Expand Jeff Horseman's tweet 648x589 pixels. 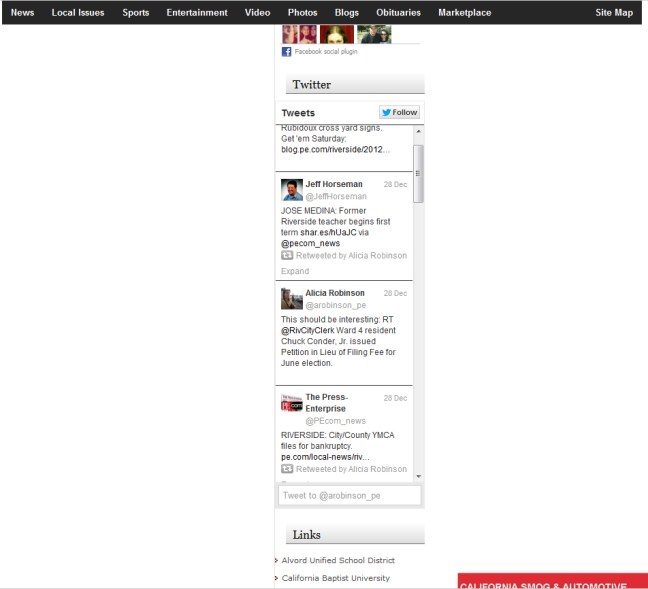[295, 271]
